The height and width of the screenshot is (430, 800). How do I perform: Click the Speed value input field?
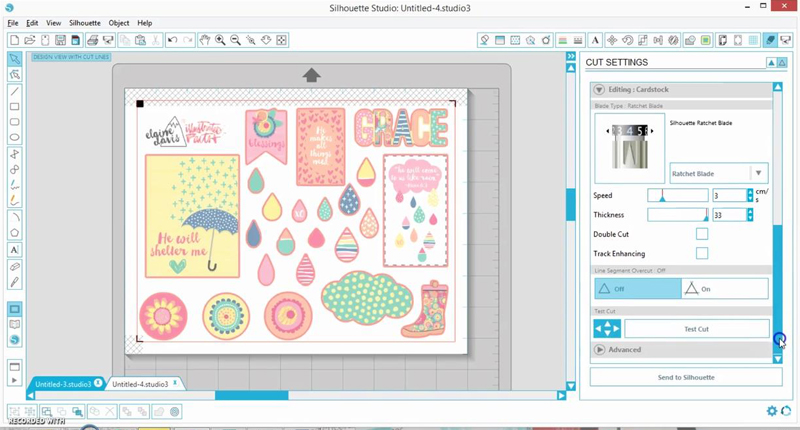730,195
